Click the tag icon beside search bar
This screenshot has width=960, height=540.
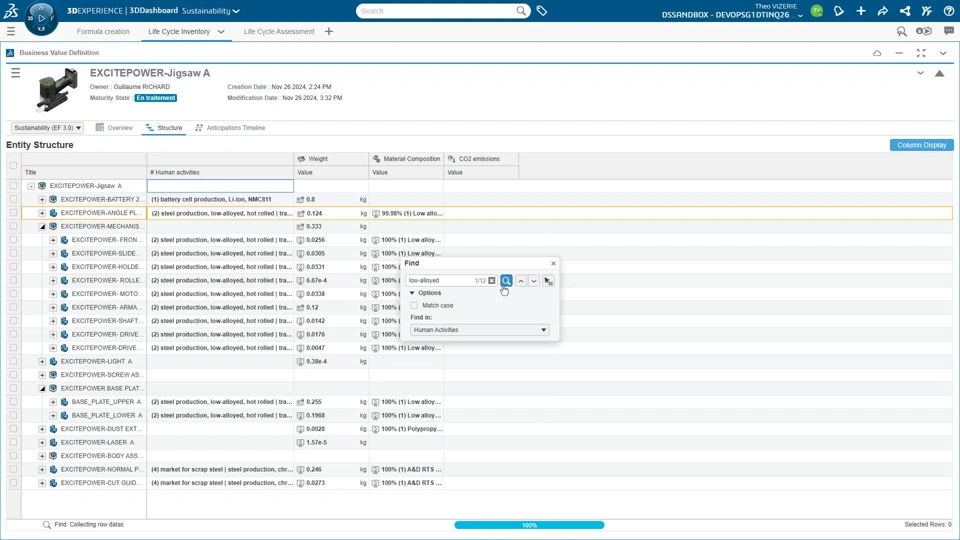542,10
